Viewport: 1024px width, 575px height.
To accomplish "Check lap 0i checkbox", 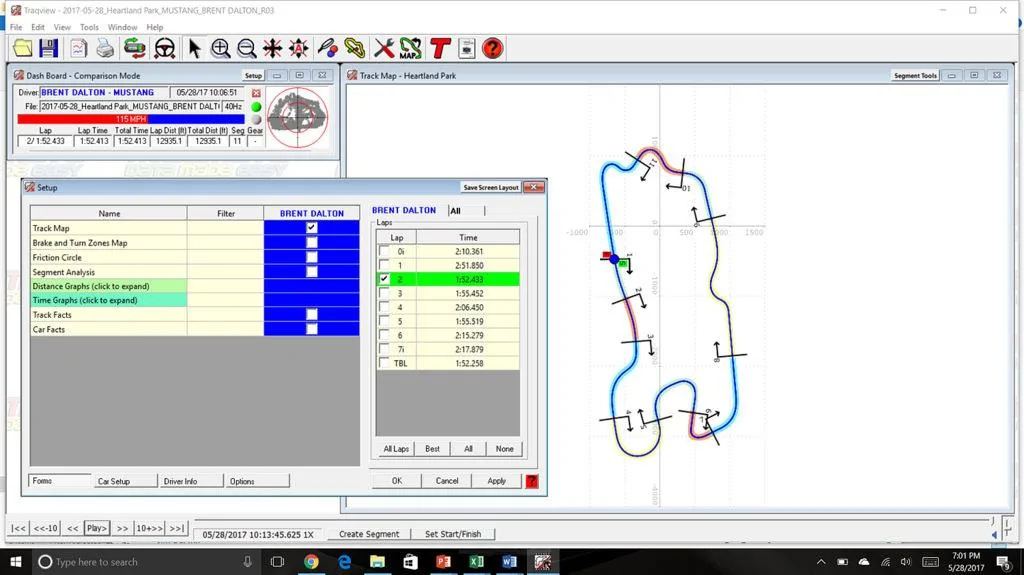I will tap(384, 251).
